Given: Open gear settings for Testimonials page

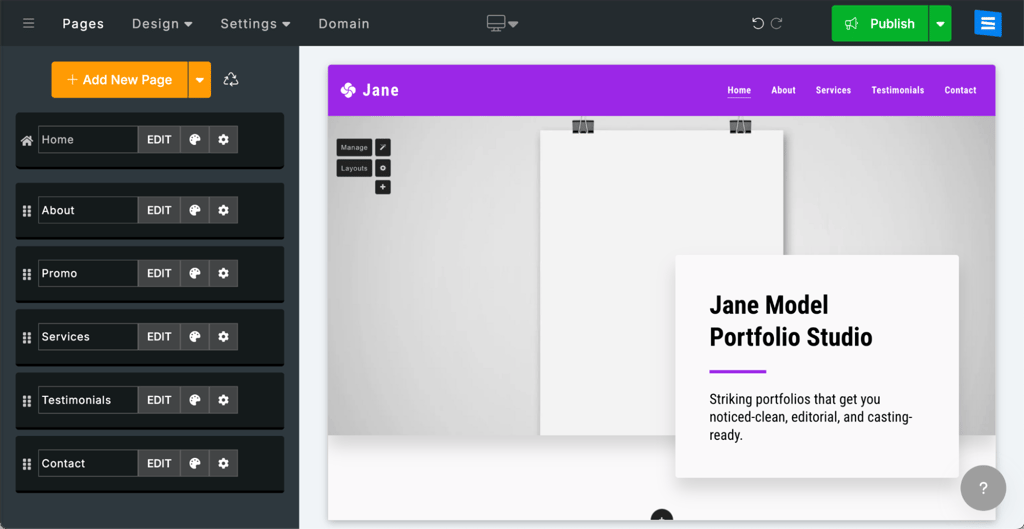Looking at the screenshot, I should (x=223, y=400).
